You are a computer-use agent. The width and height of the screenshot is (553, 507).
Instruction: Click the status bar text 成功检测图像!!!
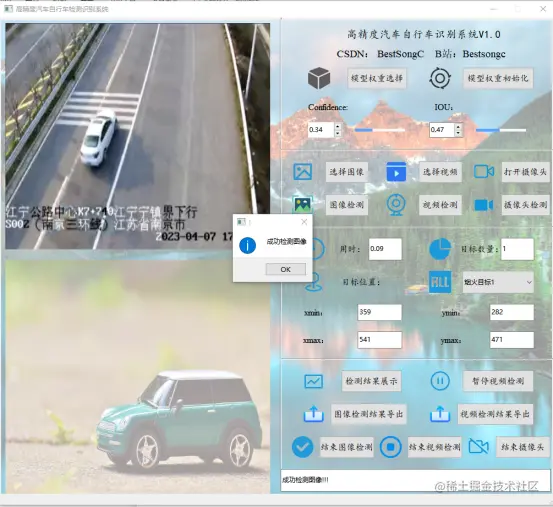click(305, 480)
